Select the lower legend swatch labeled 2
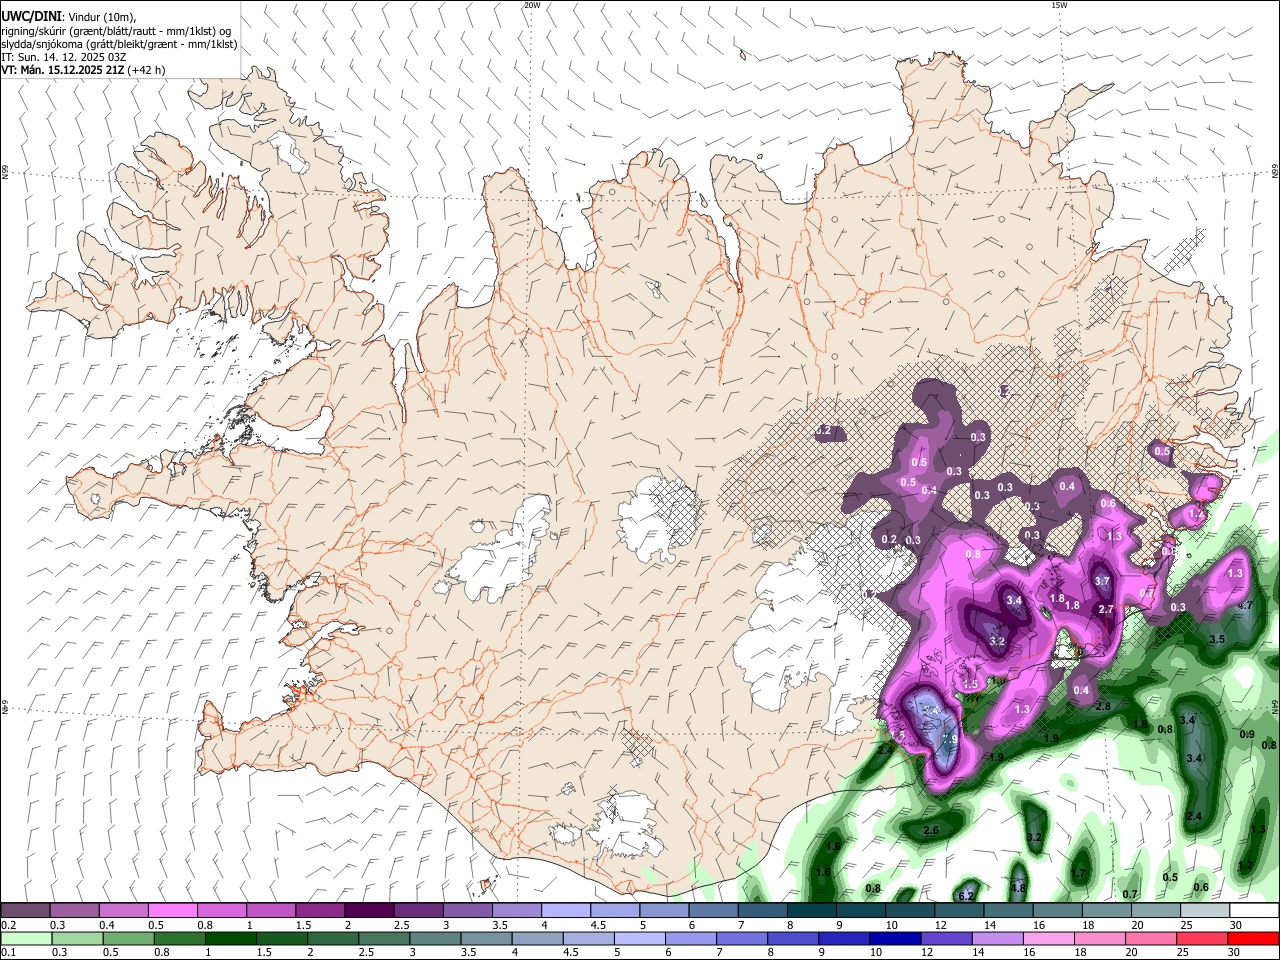This screenshot has width=1280, height=960. coord(333,938)
